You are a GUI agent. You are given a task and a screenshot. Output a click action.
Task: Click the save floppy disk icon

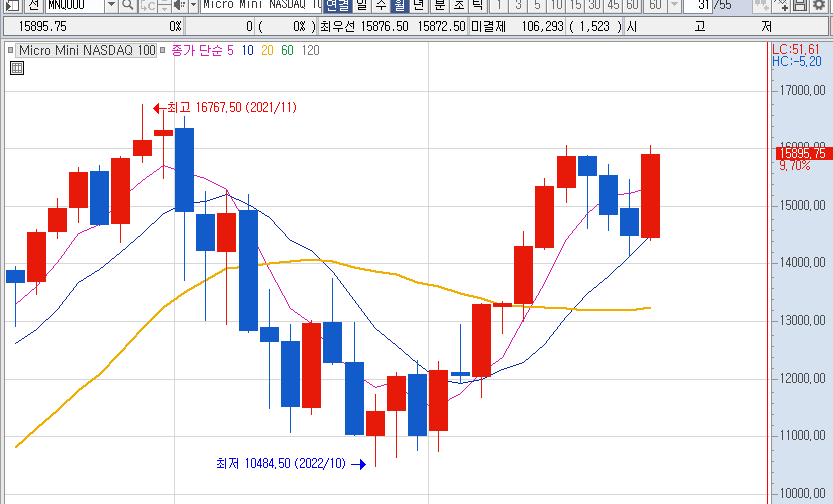800,5
